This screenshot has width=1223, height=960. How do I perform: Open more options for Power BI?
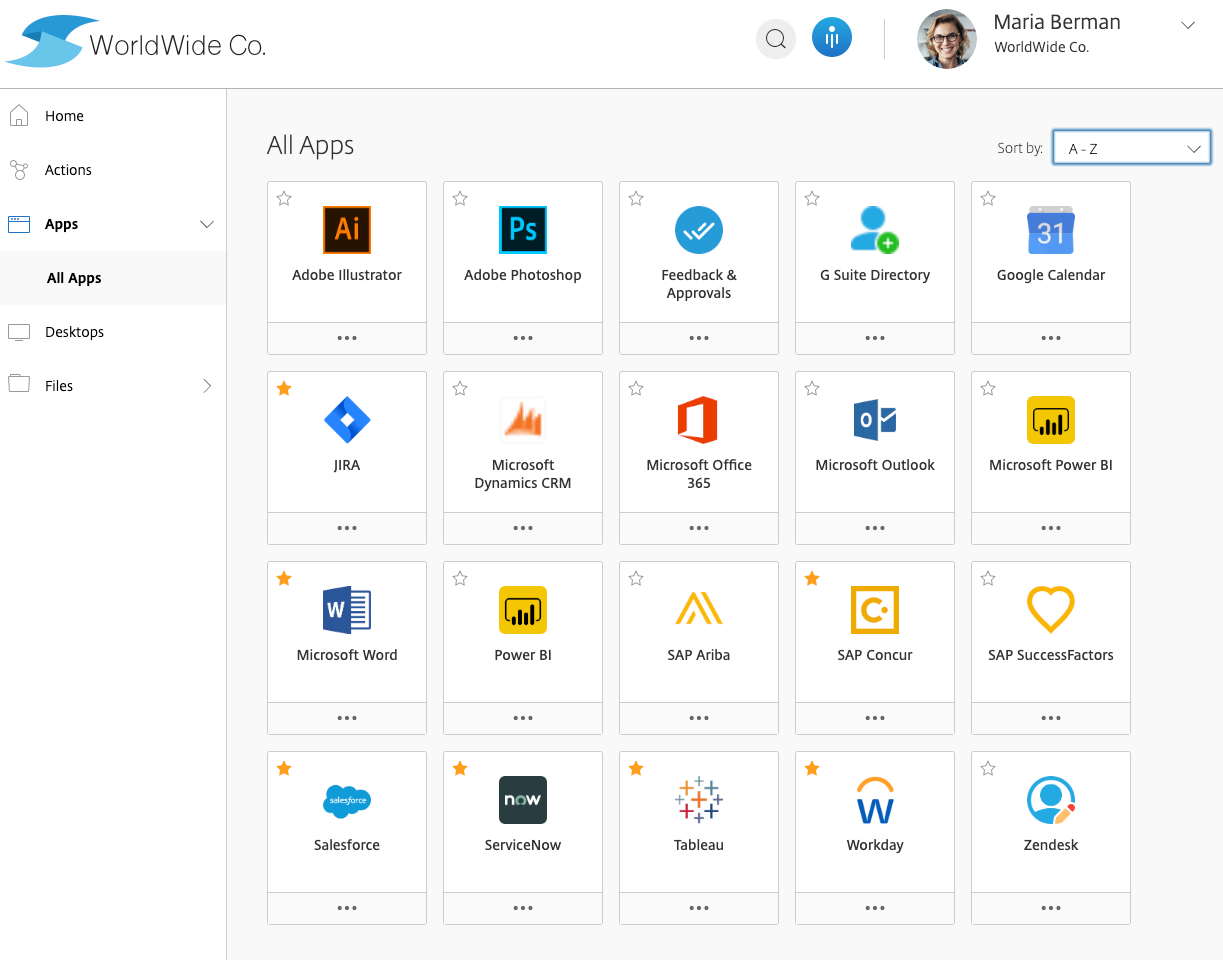(523, 718)
